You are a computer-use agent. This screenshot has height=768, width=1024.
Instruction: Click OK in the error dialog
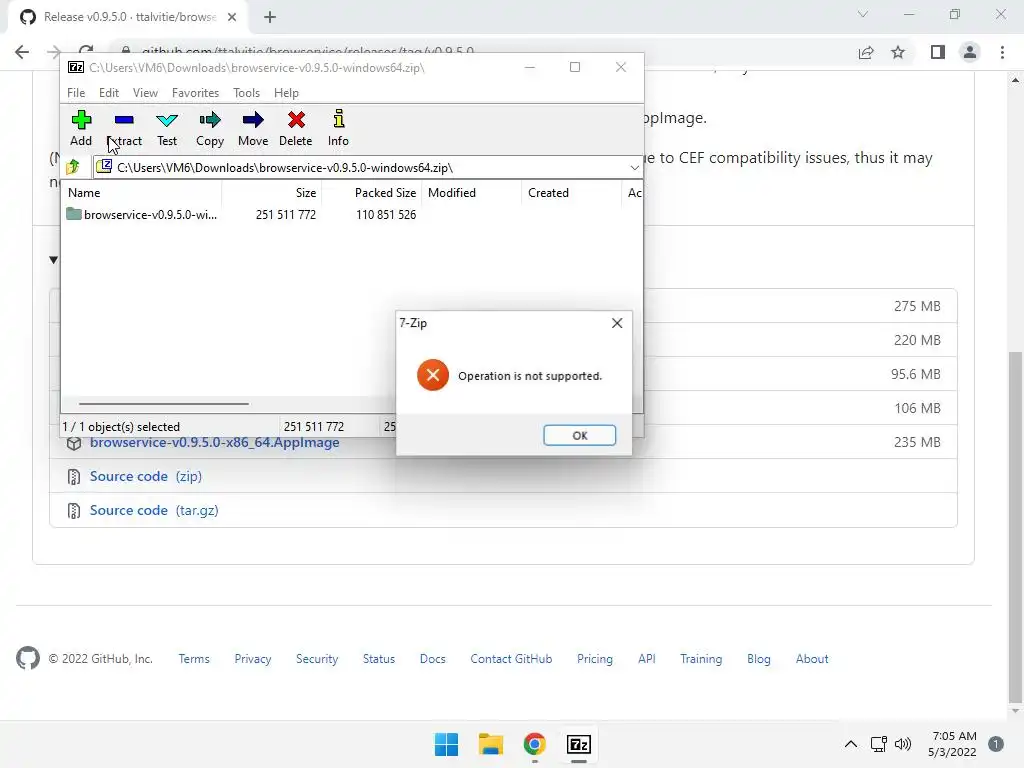point(579,436)
